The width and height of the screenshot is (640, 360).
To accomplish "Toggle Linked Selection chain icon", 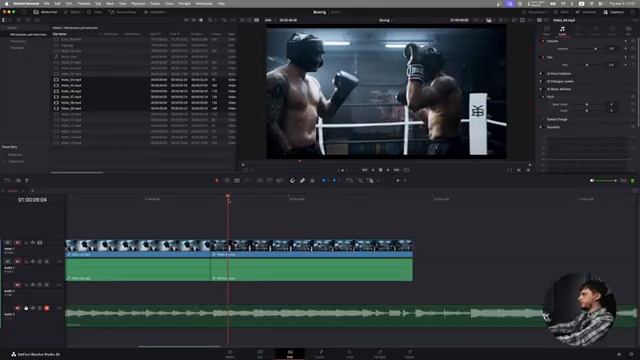I will pos(302,180).
